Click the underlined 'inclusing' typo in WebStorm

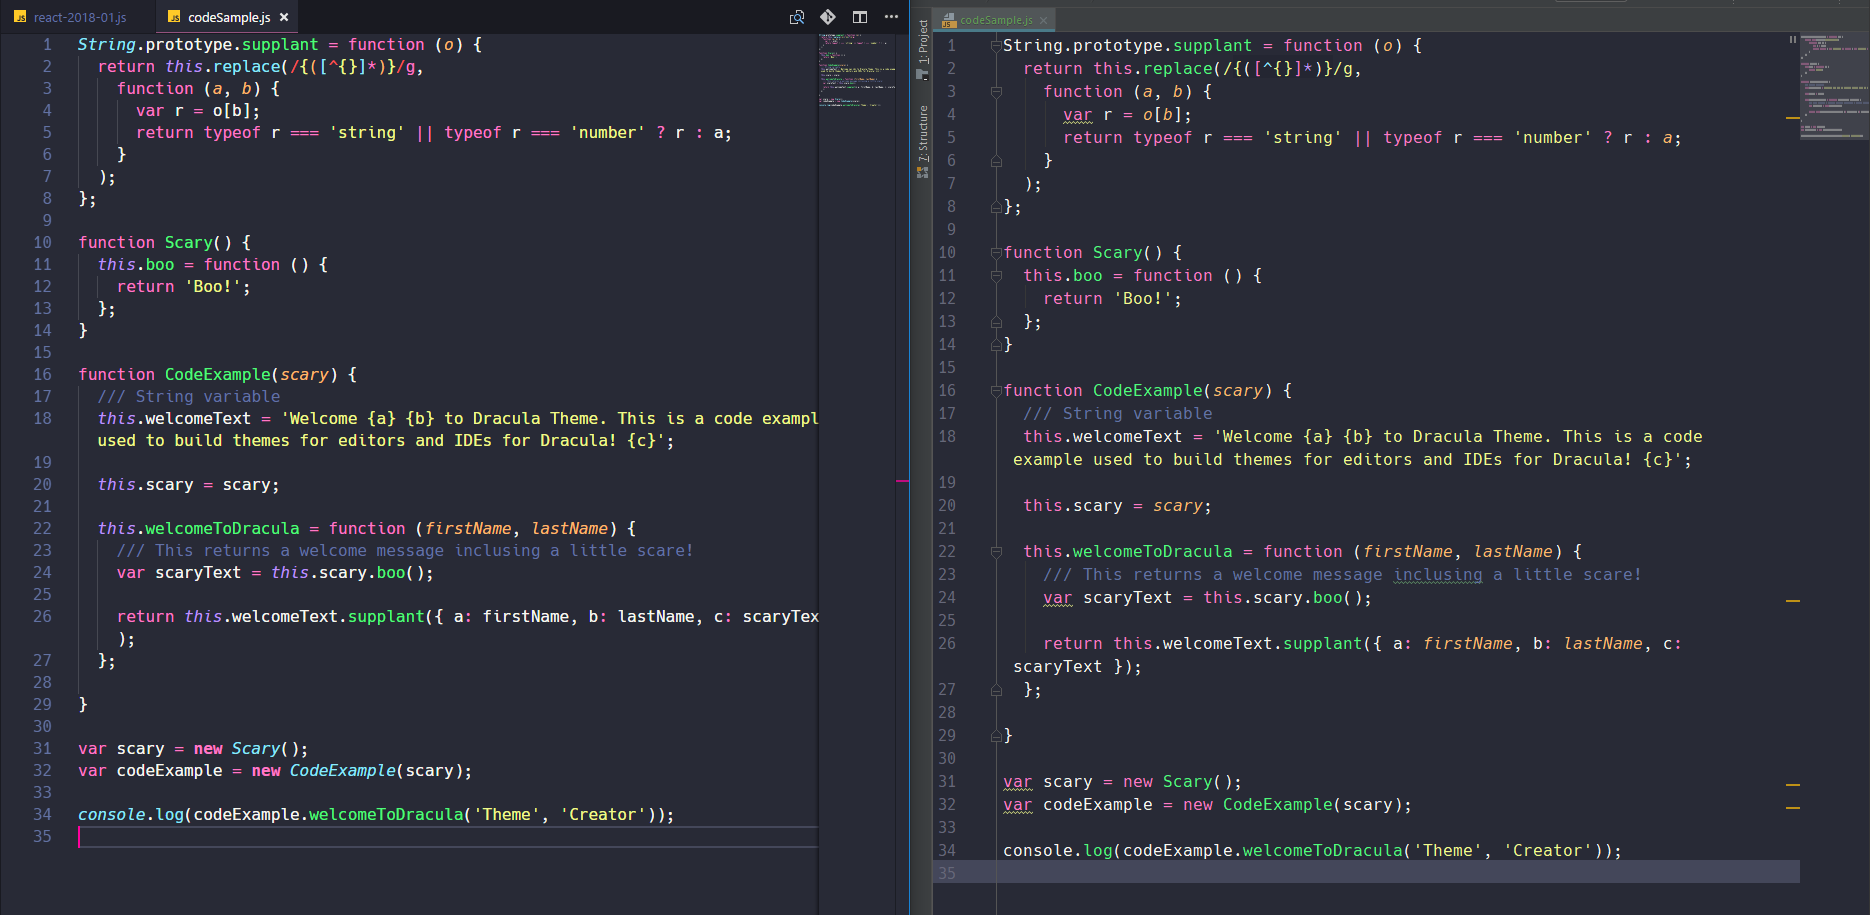click(x=1438, y=575)
